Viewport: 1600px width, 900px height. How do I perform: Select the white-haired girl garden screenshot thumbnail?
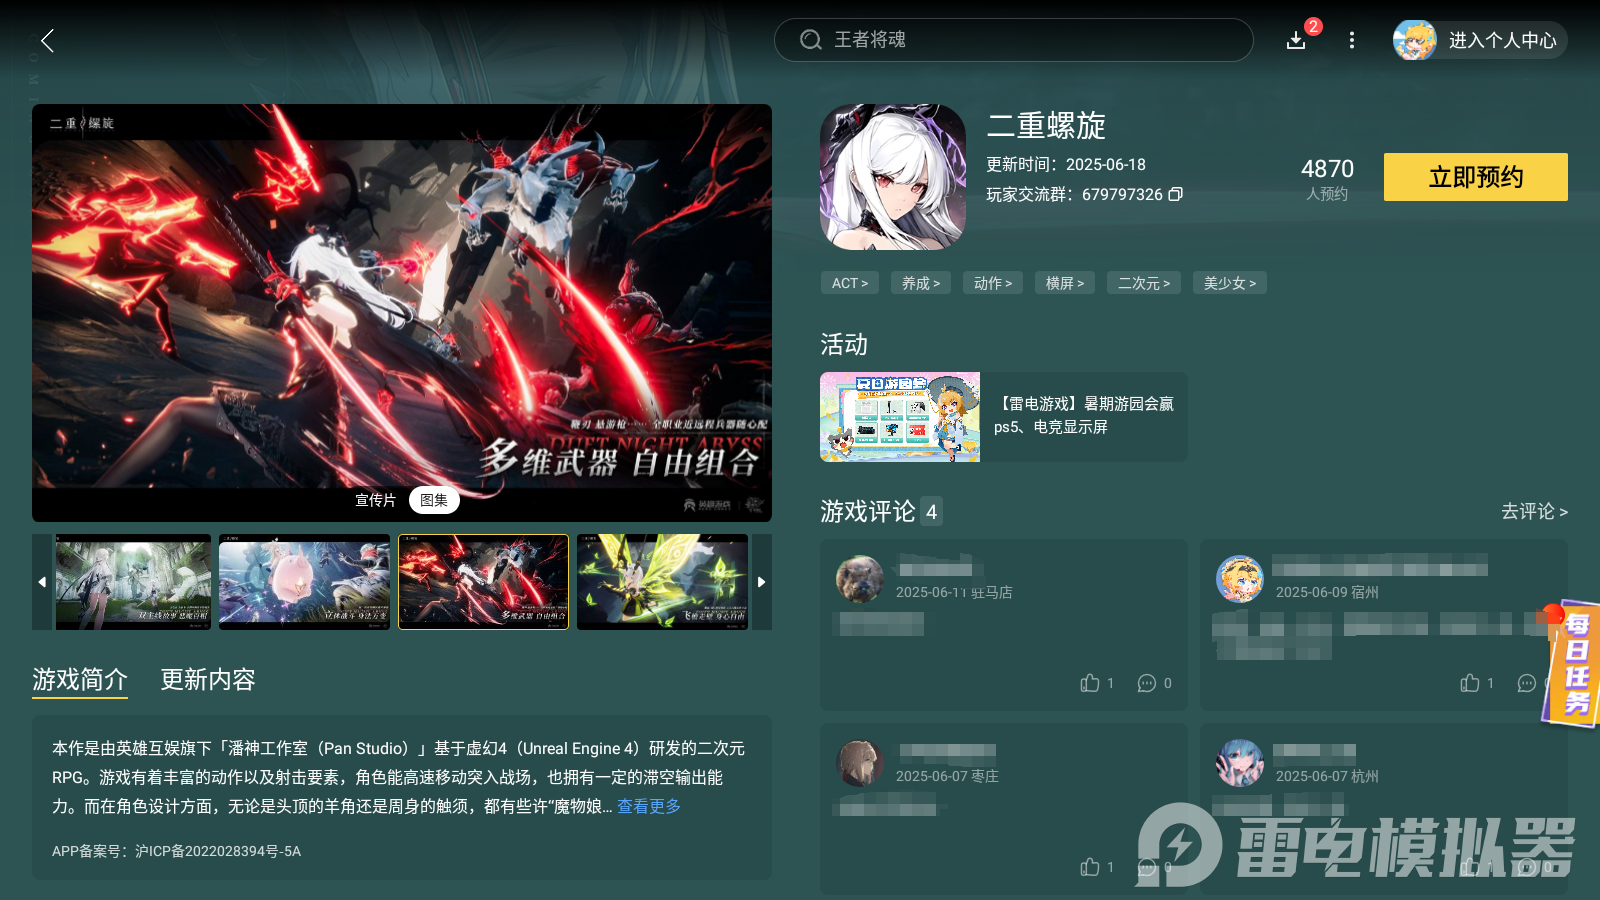(x=133, y=582)
